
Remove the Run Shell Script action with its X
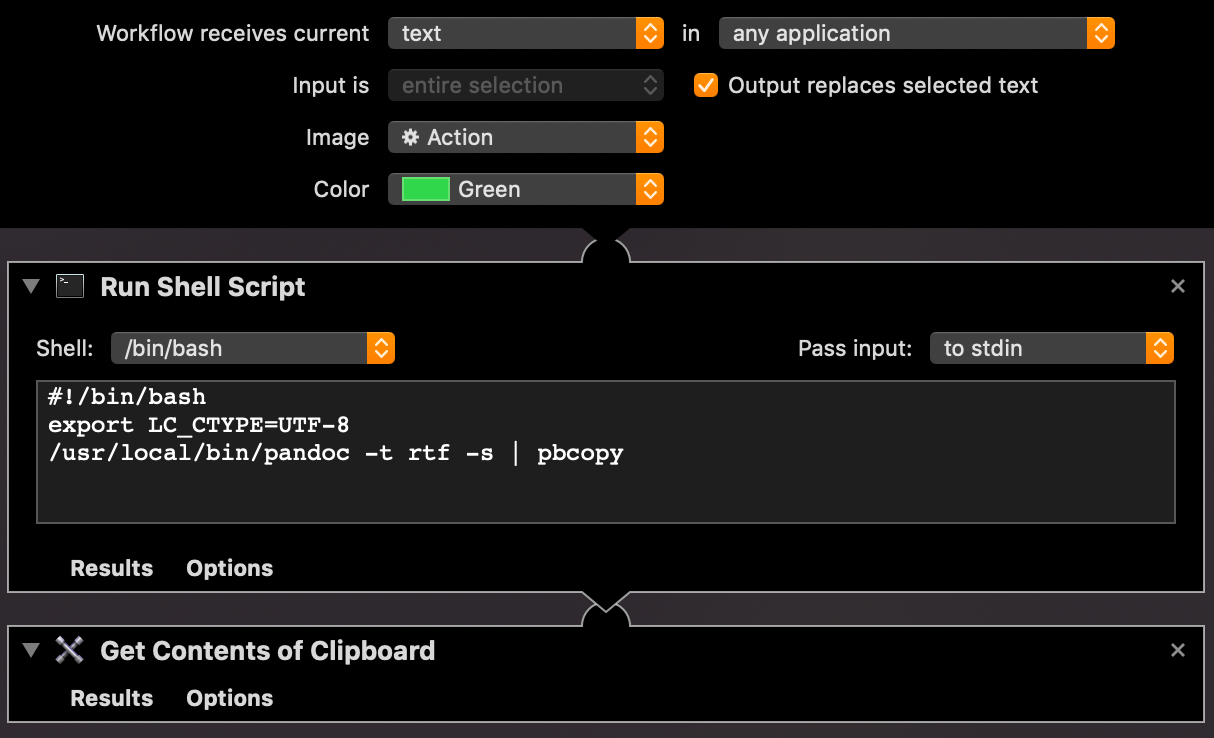(1177, 286)
